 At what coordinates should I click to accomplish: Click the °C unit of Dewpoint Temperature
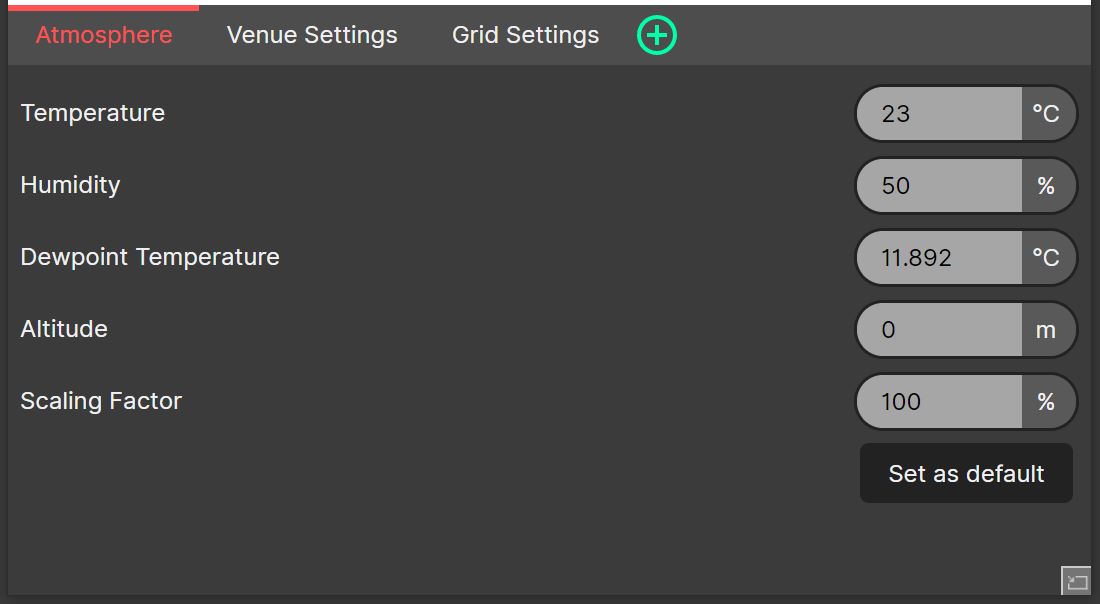point(1046,258)
